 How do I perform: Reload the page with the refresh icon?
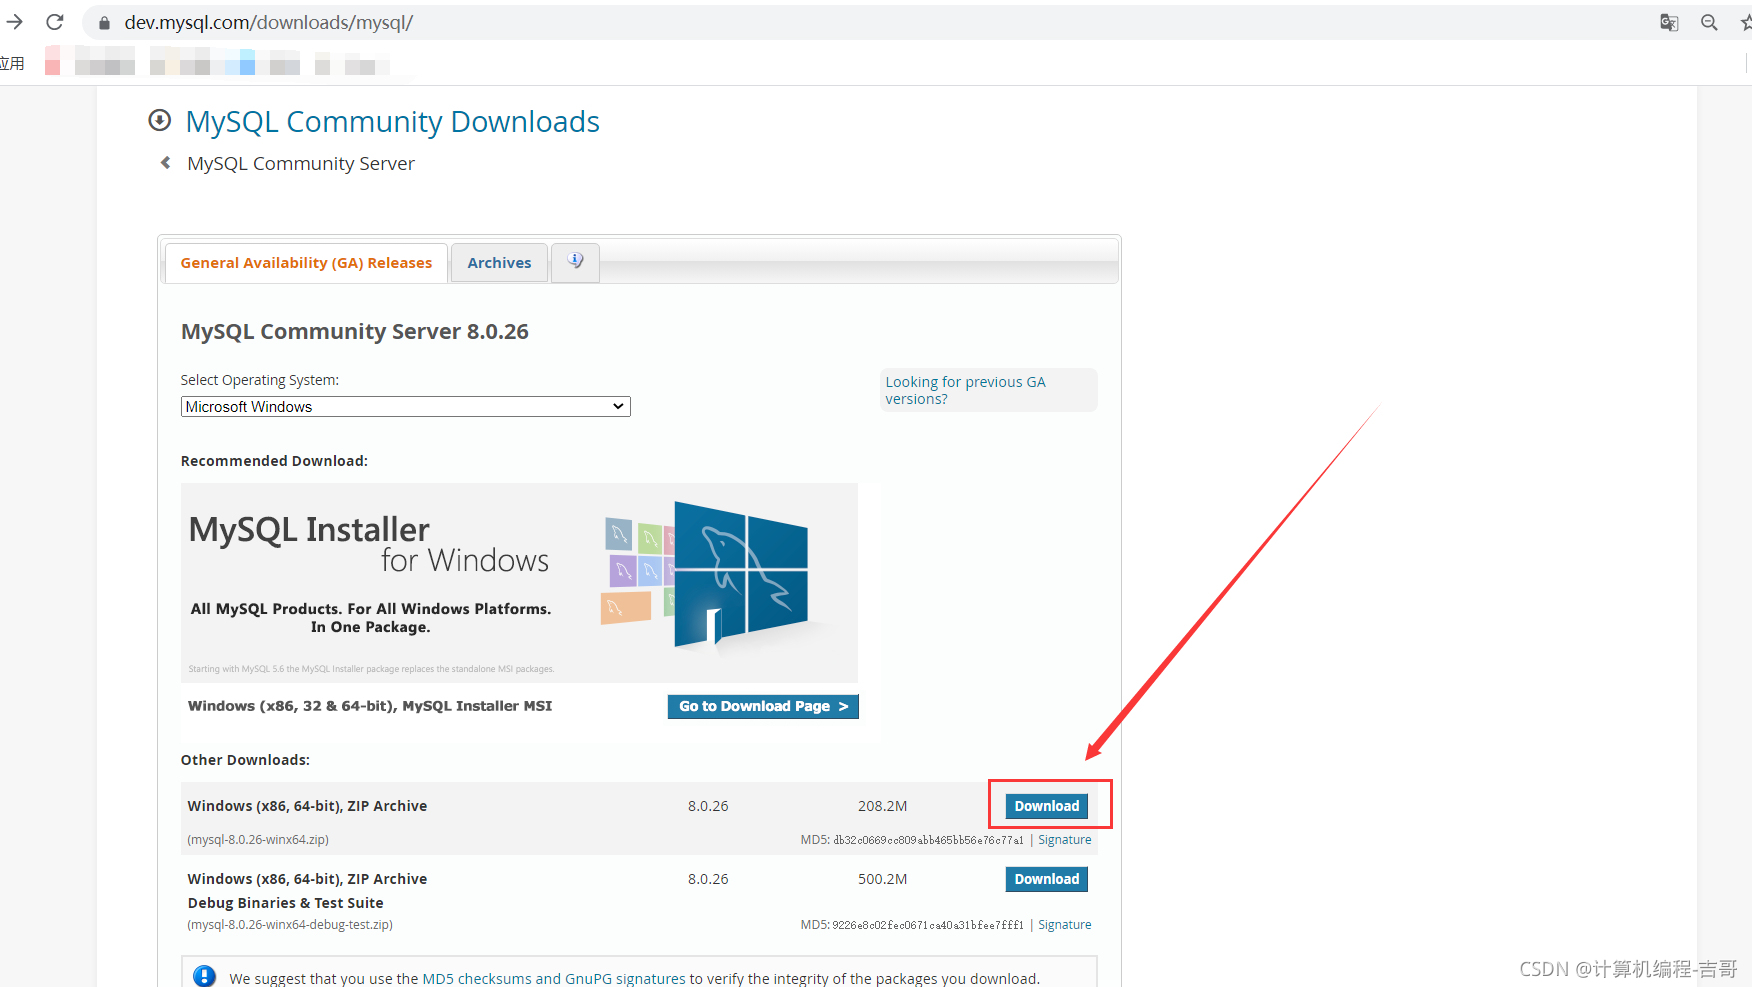55,22
